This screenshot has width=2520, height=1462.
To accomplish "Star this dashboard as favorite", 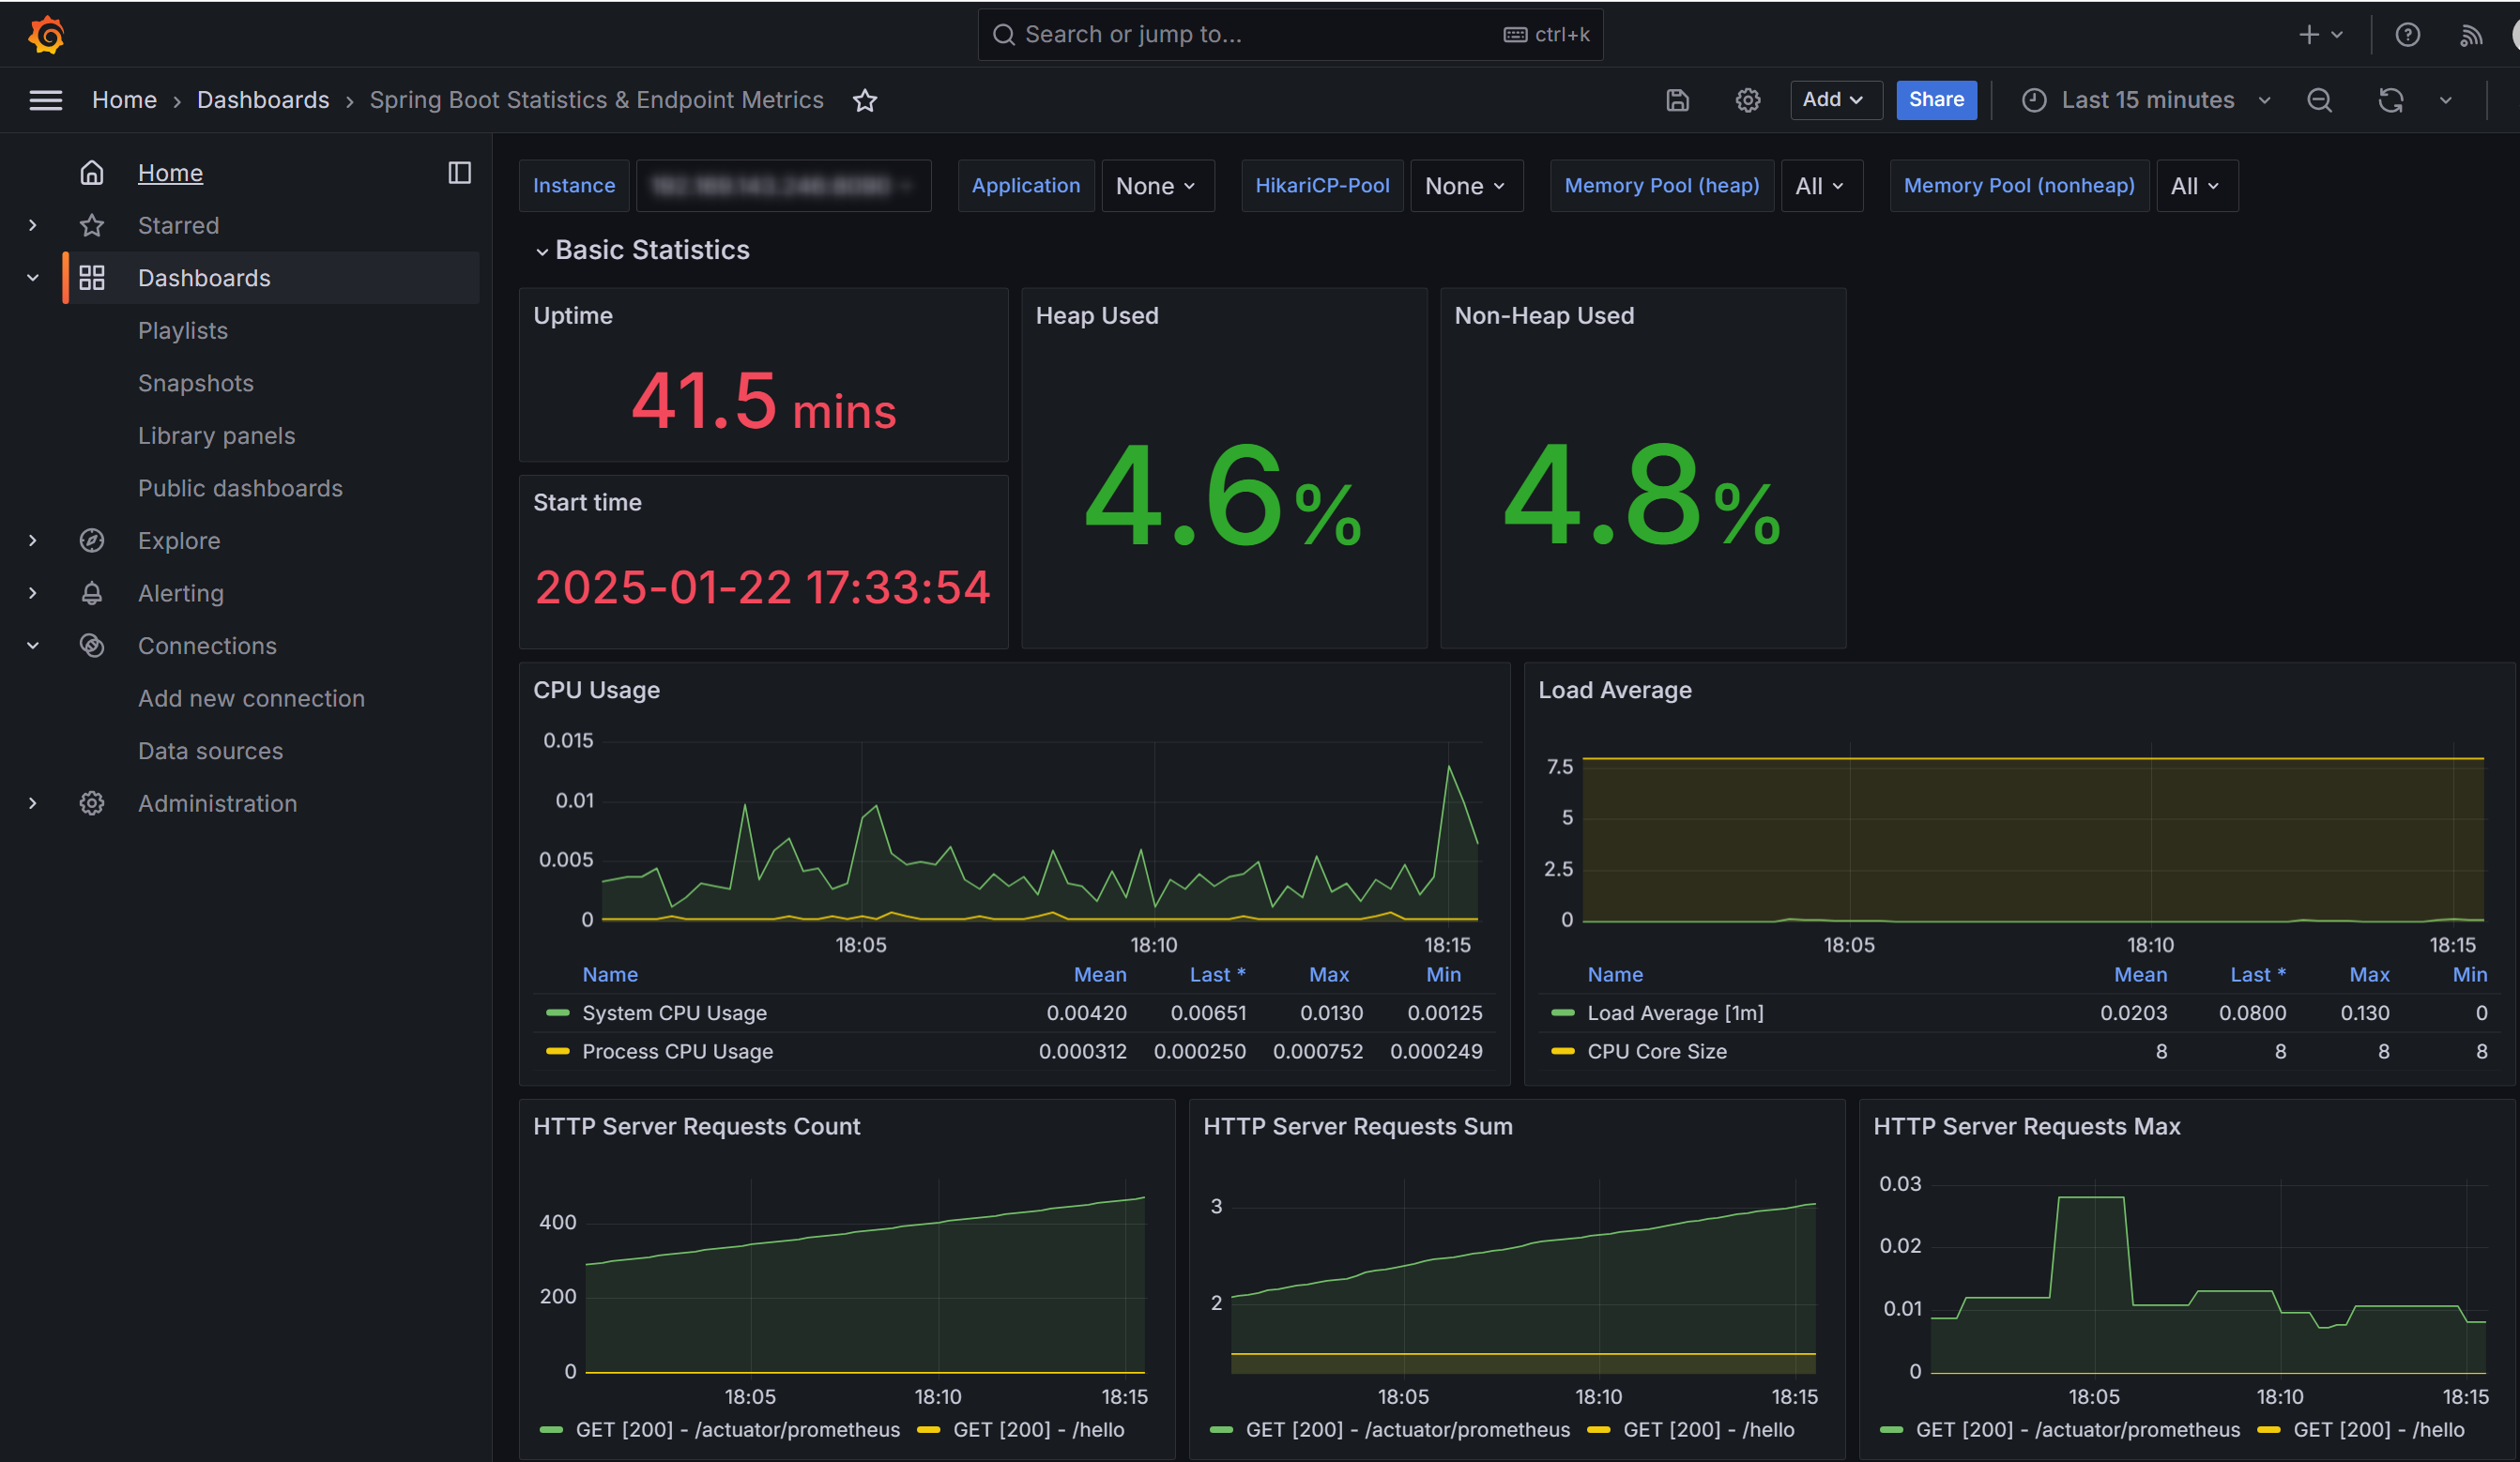I will point(865,100).
